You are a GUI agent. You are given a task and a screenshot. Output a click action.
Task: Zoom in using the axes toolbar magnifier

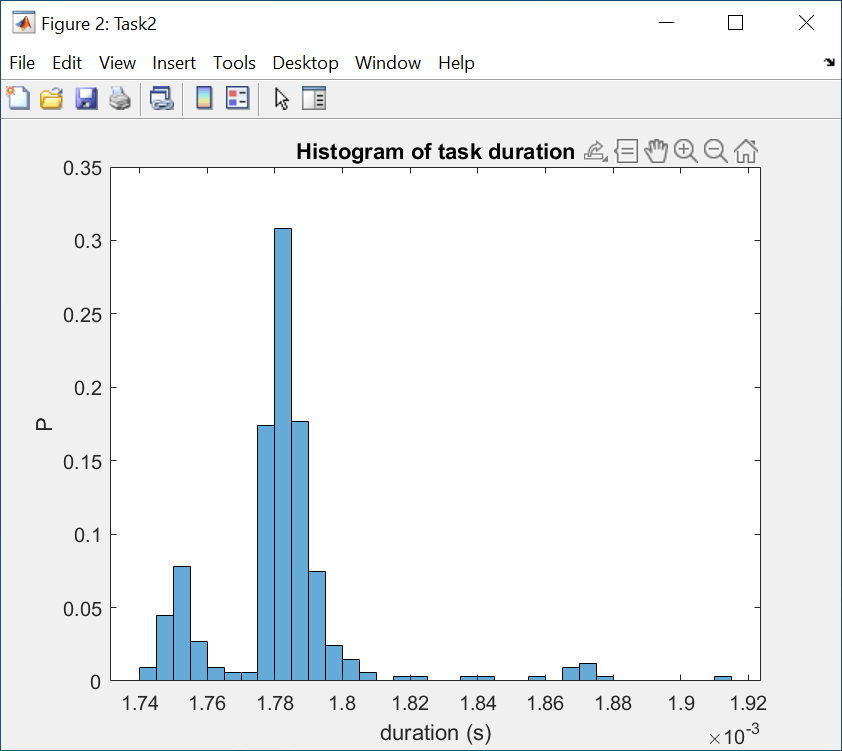(x=686, y=150)
